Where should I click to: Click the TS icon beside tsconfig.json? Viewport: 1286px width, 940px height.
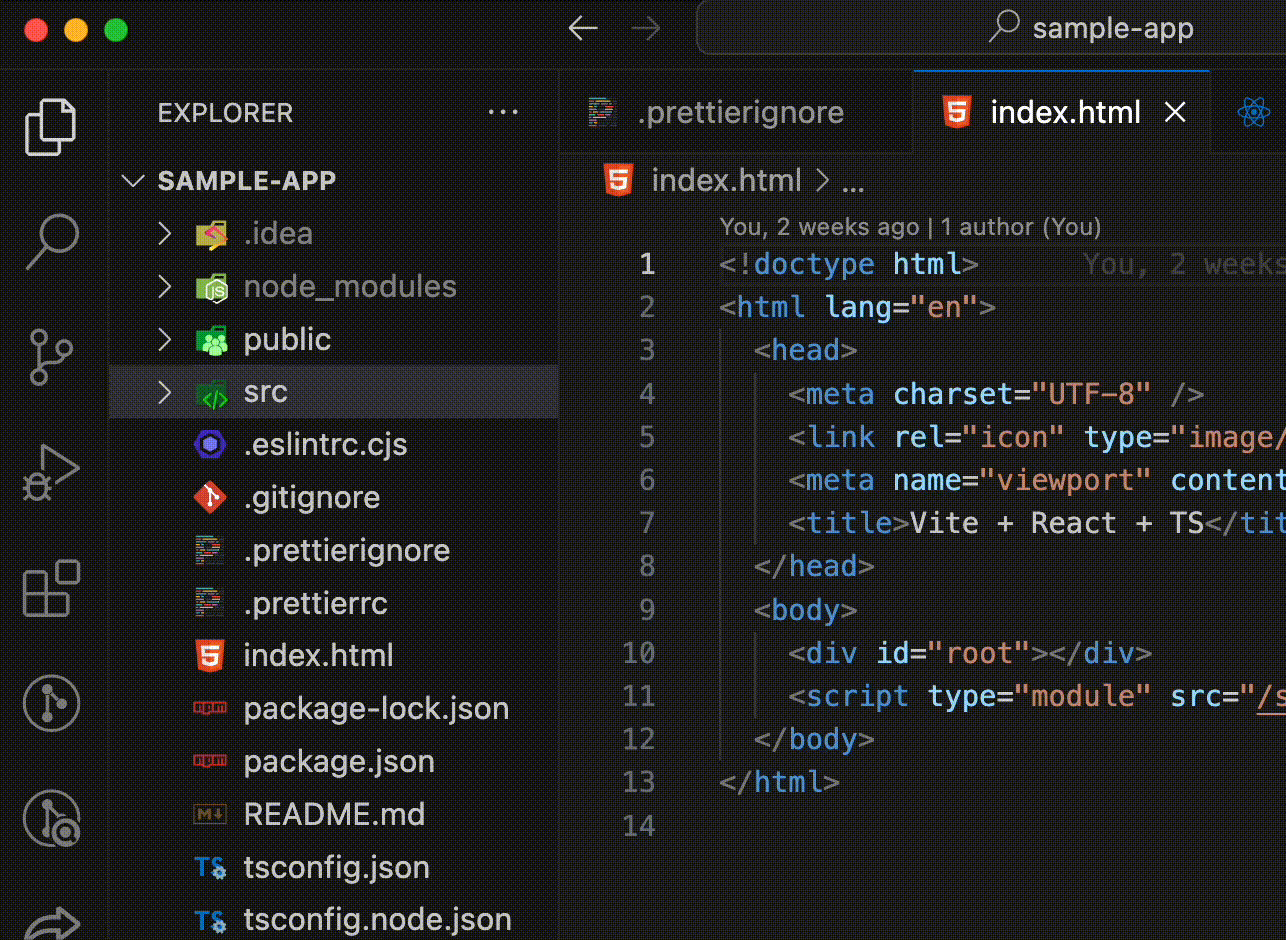(210, 868)
